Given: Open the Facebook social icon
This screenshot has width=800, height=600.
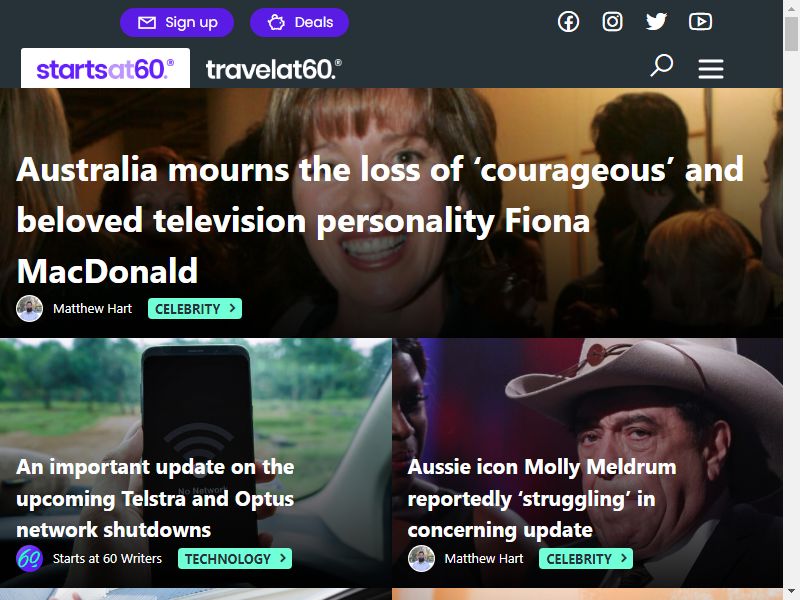Looking at the screenshot, I should click(568, 22).
